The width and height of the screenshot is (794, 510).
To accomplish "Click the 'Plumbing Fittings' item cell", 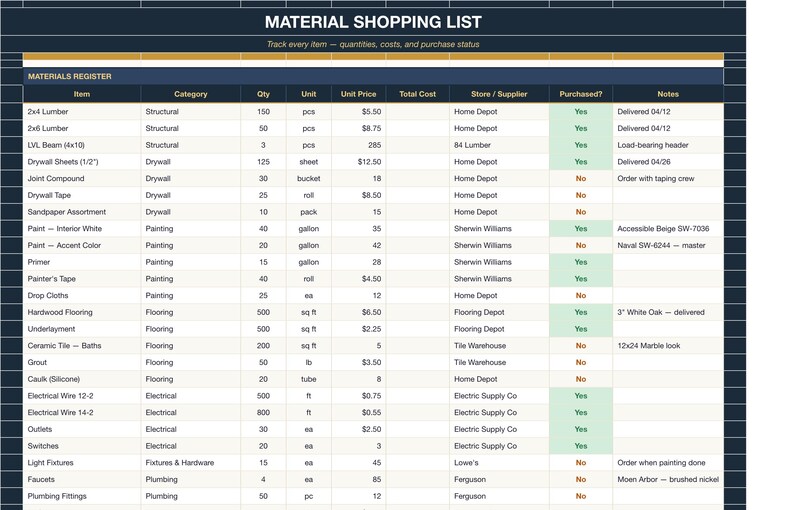I will 82,496.
